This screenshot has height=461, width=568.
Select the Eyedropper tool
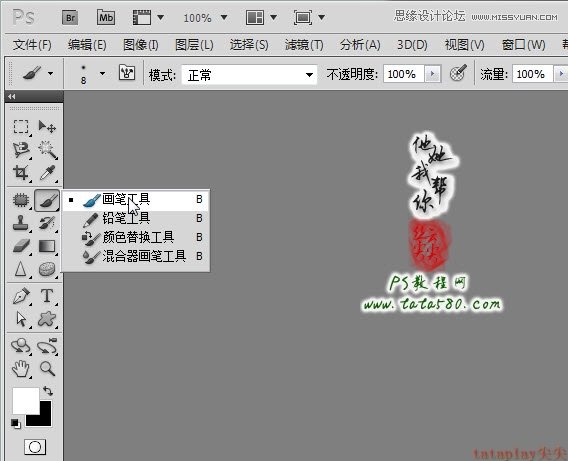point(47,173)
